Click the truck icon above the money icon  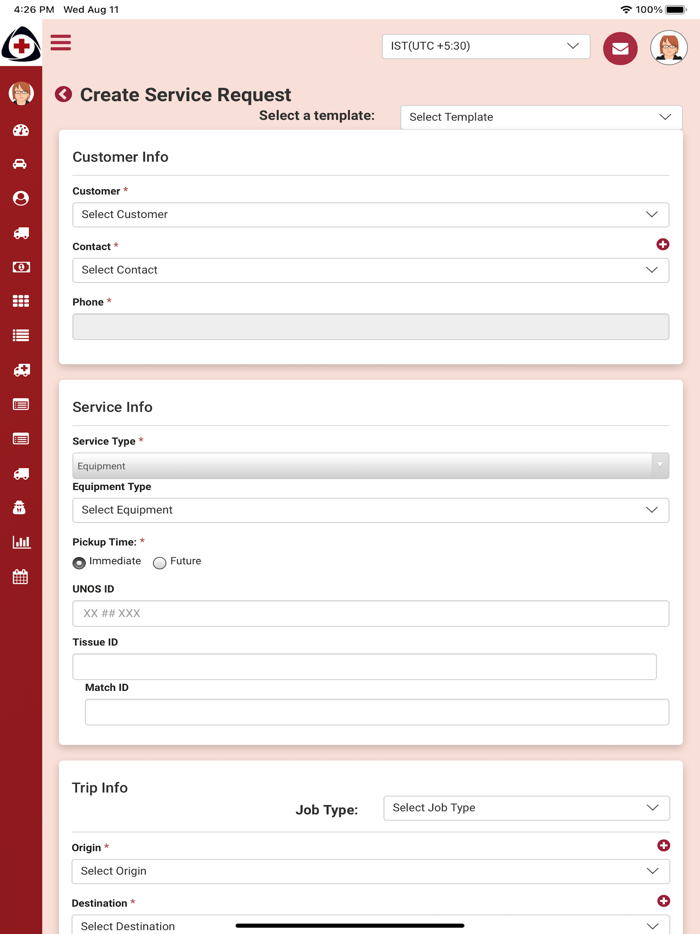pyautogui.click(x=21, y=233)
